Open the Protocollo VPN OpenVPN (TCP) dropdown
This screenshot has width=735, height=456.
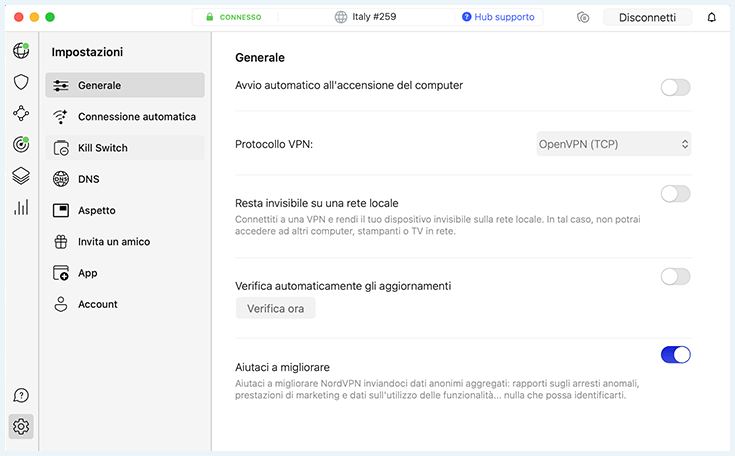coord(614,144)
